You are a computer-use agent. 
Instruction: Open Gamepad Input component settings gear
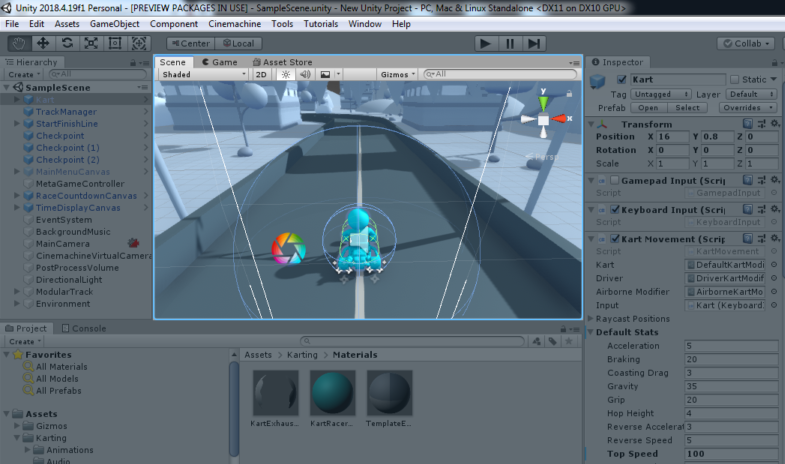774,180
